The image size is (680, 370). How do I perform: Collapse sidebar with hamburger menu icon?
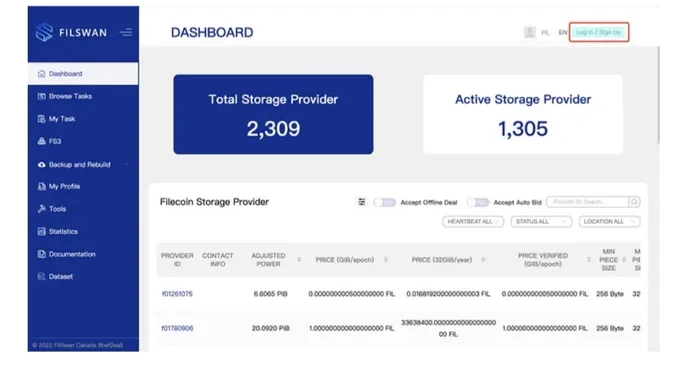click(x=126, y=32)
